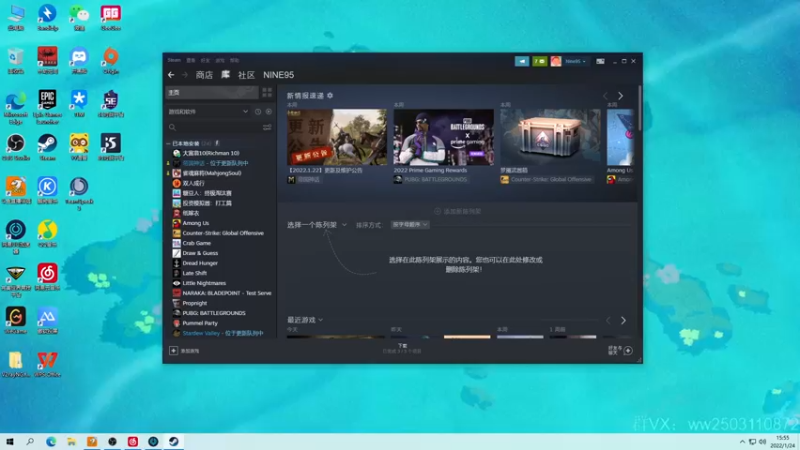Image resolution: width=800 pixels, height=450 pixels.
Task: Collapse the locally installed games category
Action: tap(169, 143)
